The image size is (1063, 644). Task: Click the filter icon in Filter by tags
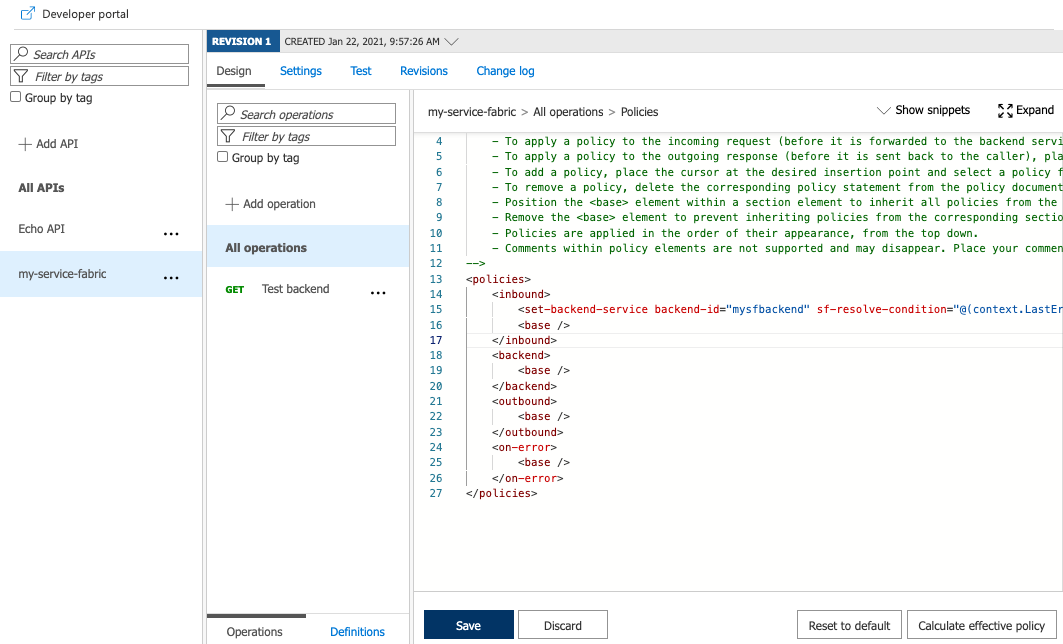[20, 76]
